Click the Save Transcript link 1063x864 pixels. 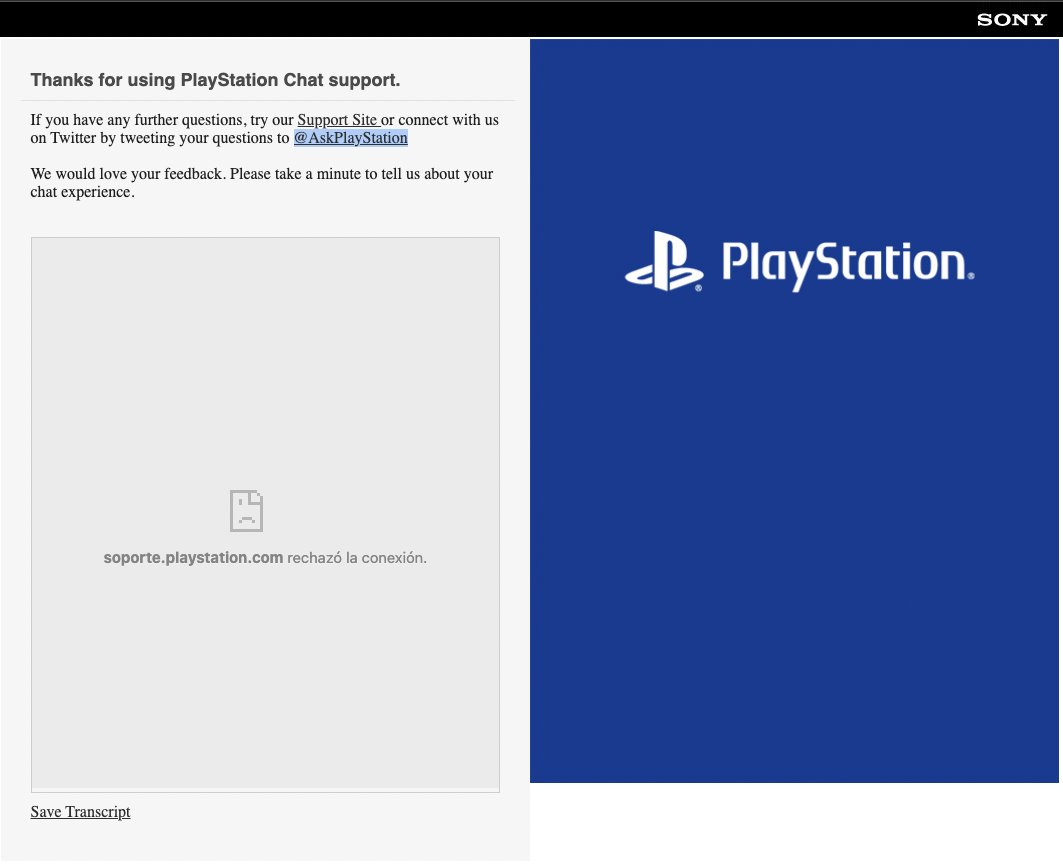(80, 812)
